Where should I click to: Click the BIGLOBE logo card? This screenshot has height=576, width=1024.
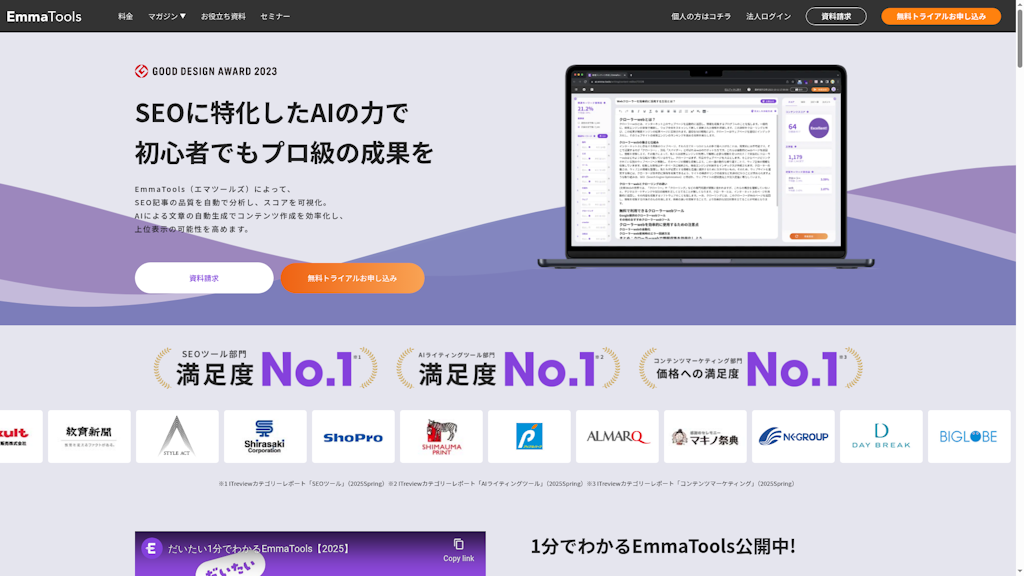click(969, 436)
